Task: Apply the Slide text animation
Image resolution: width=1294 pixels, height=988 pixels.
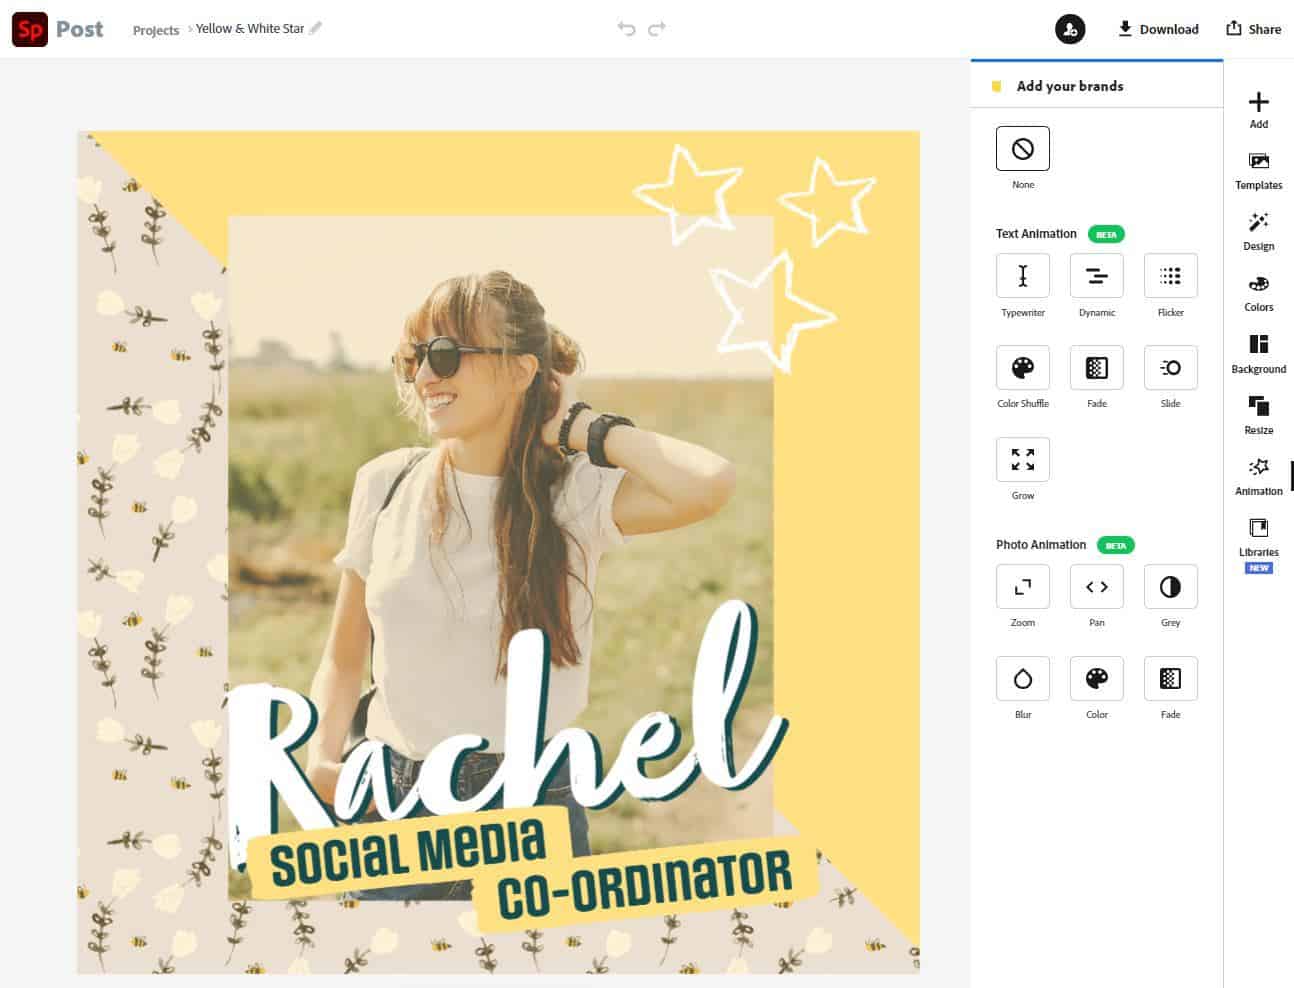Action: click(x=1170, y=368)
